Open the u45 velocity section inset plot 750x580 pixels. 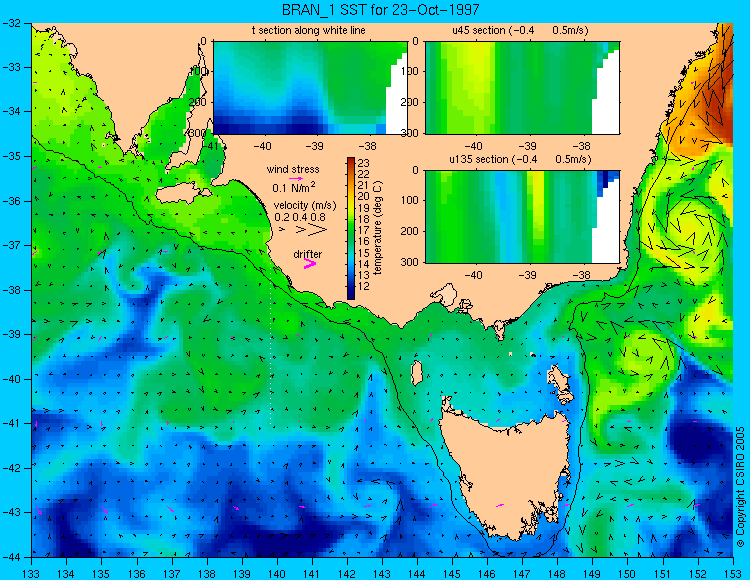click(522, 88)
